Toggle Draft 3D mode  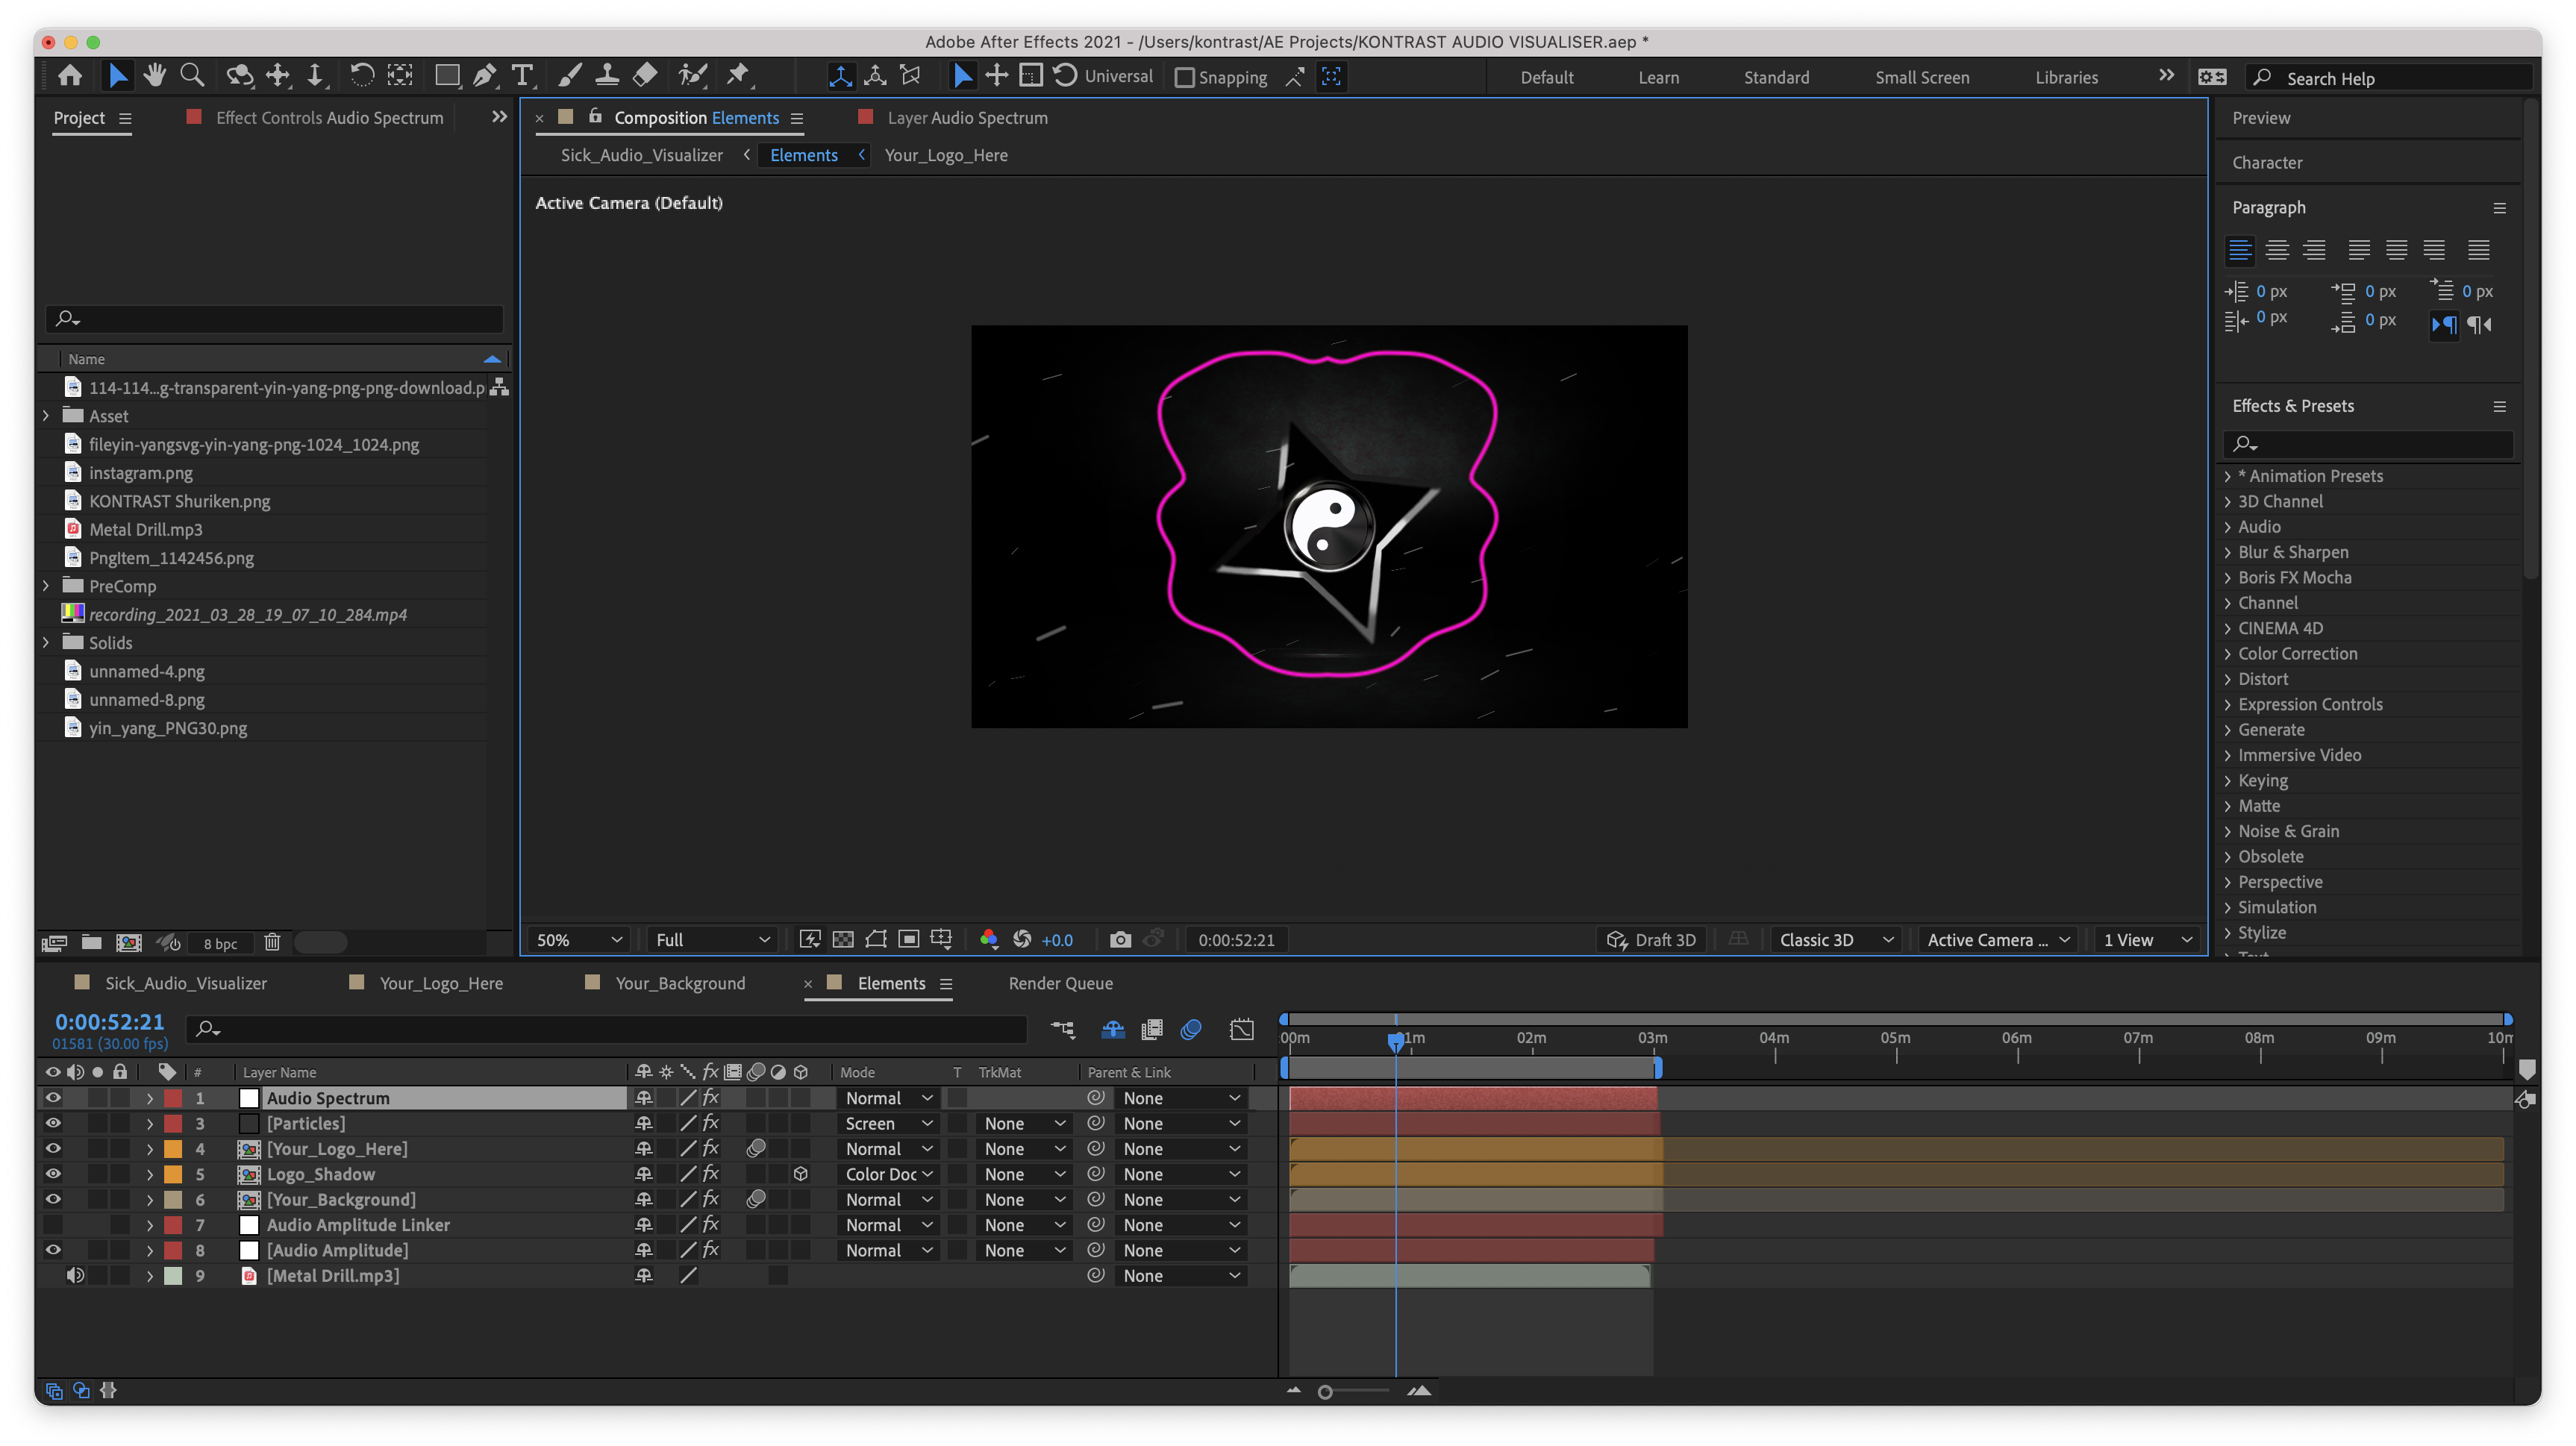(x=1651, y=940)
